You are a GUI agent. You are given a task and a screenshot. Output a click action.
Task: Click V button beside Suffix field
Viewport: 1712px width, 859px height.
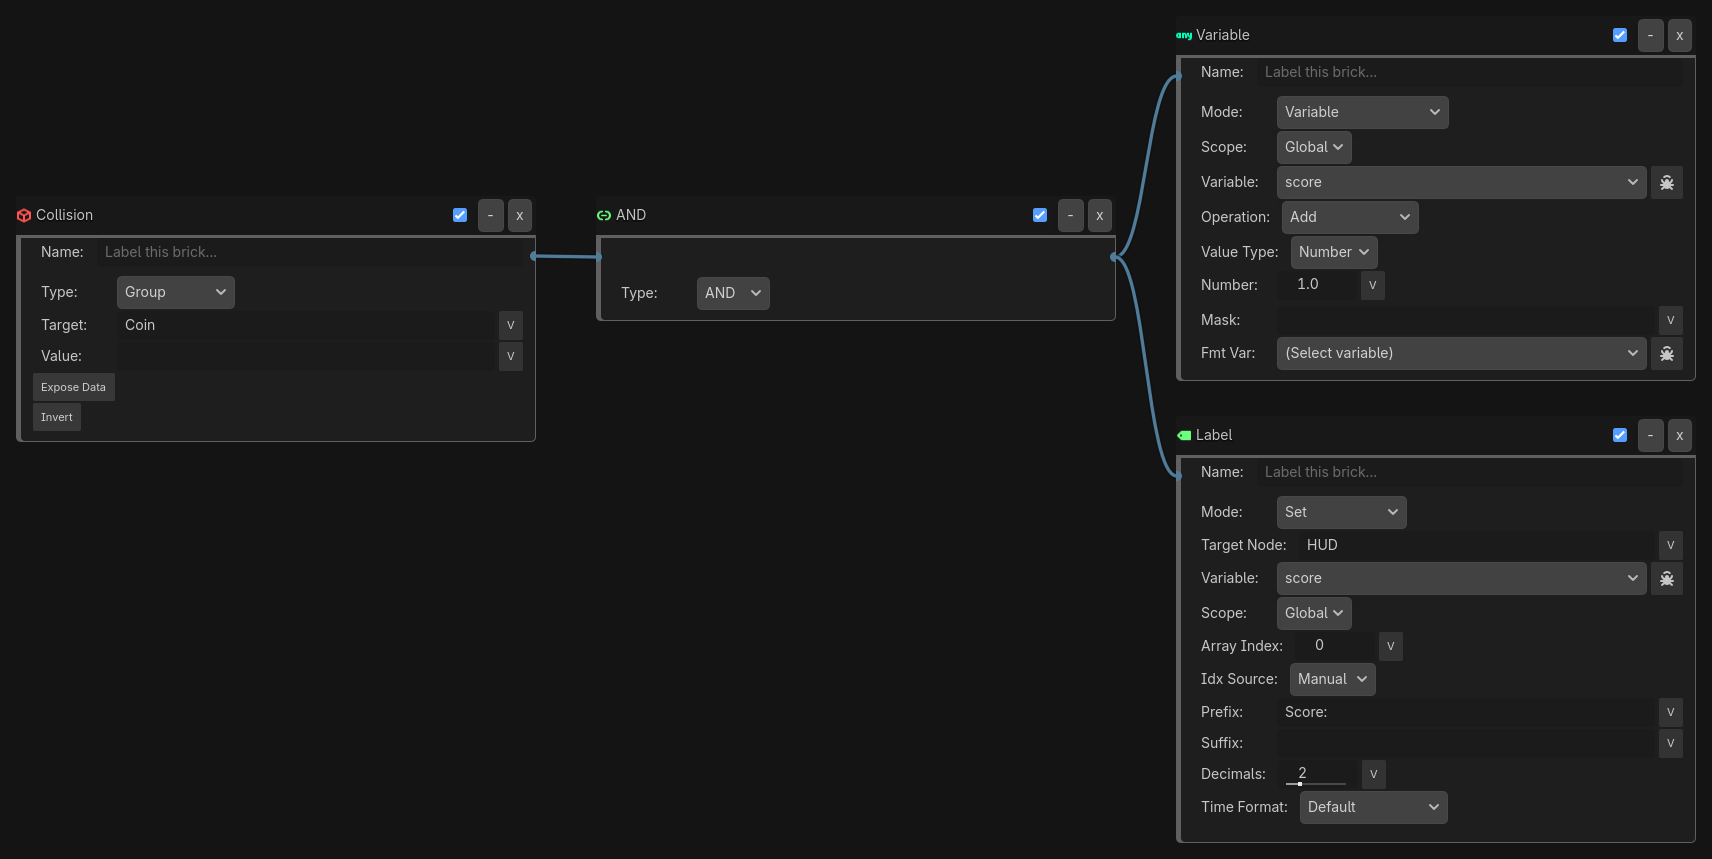point(1671,743)
